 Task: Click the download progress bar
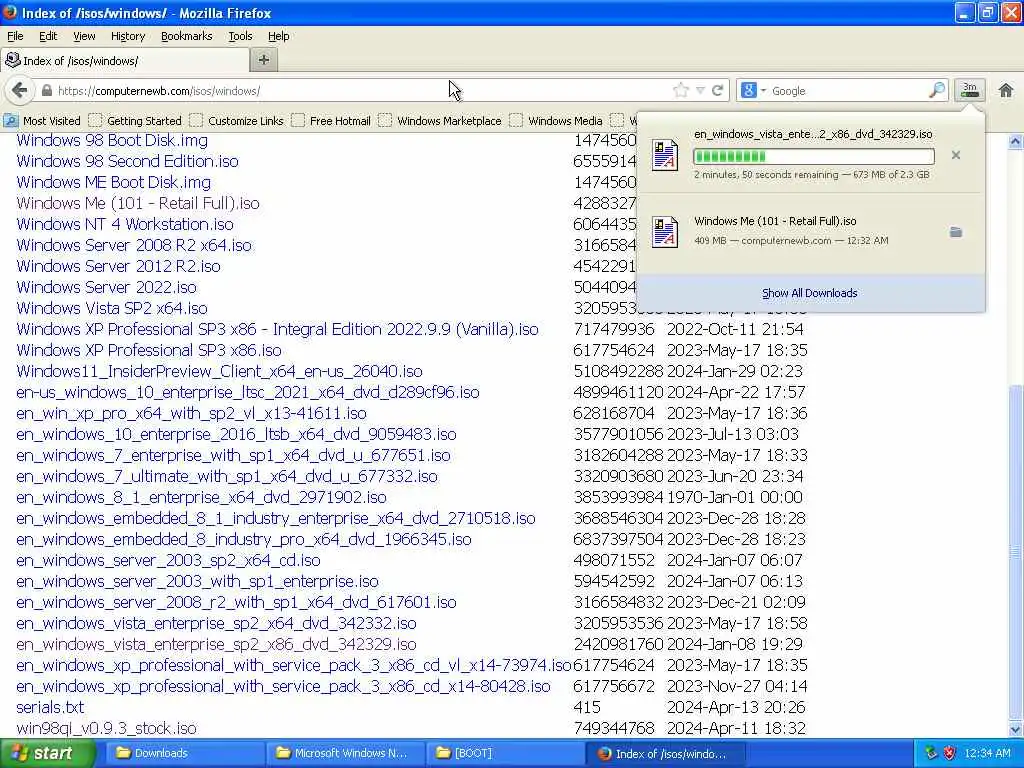coord(814,156)
